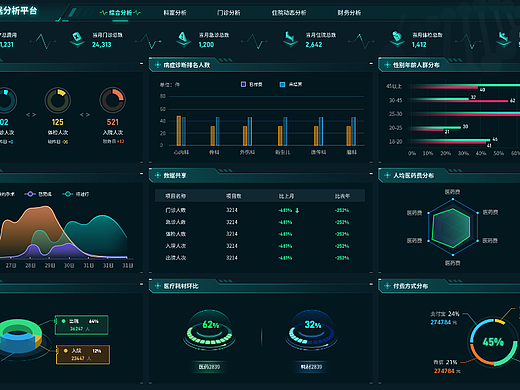Click the green 62% dome gauge
The height and width of the screenshot is (390, 520).
point(209,330)
